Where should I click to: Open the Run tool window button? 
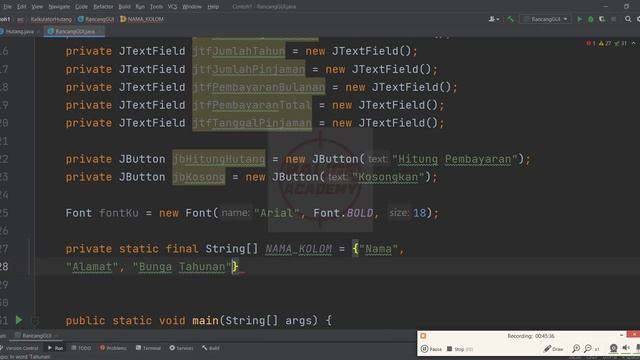55,348
